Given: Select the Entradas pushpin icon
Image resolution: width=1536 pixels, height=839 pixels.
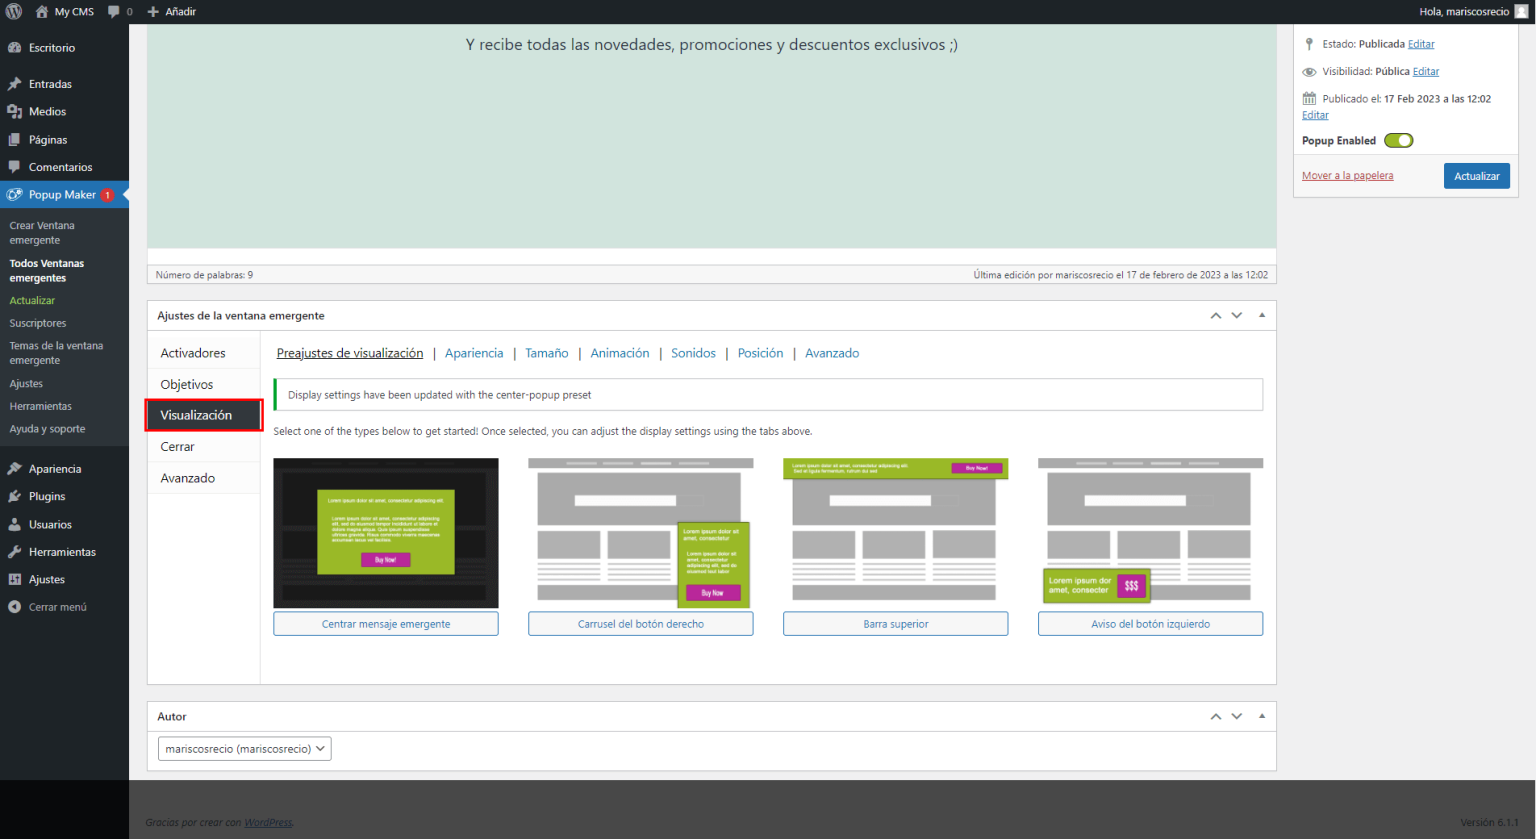Looking at the screenshot, I should click(x=16, y=83).
